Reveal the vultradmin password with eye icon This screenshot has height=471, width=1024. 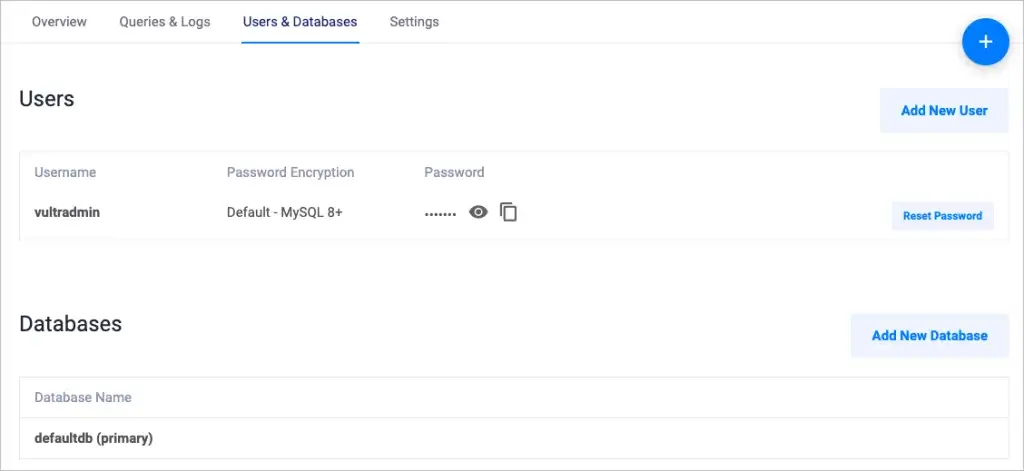[479, 212]
